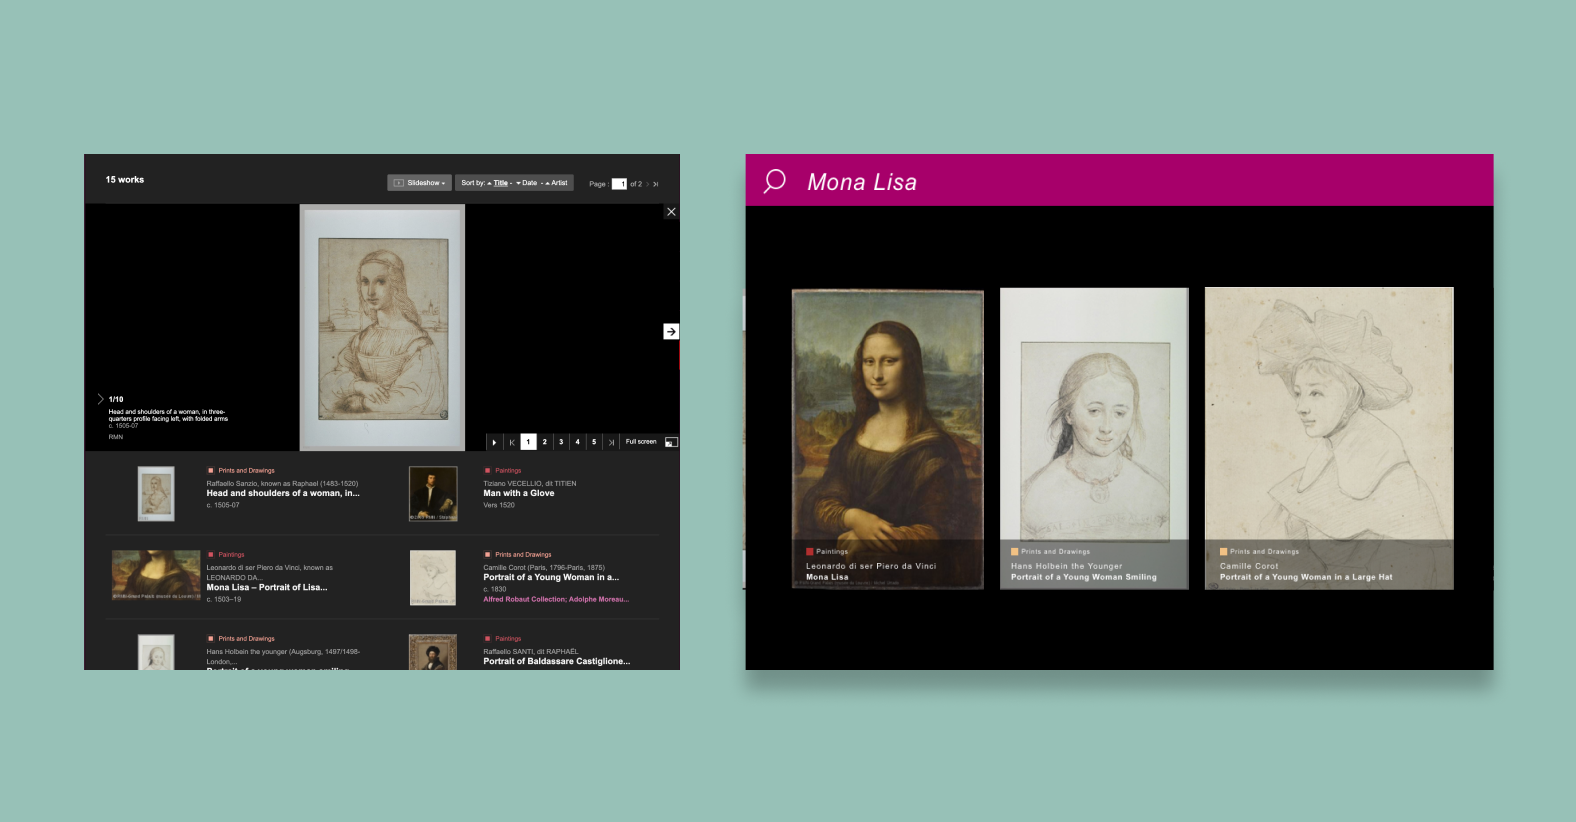
Task: Click the 15 works count label
Action: pyautogui.click(x=125, y=180)
